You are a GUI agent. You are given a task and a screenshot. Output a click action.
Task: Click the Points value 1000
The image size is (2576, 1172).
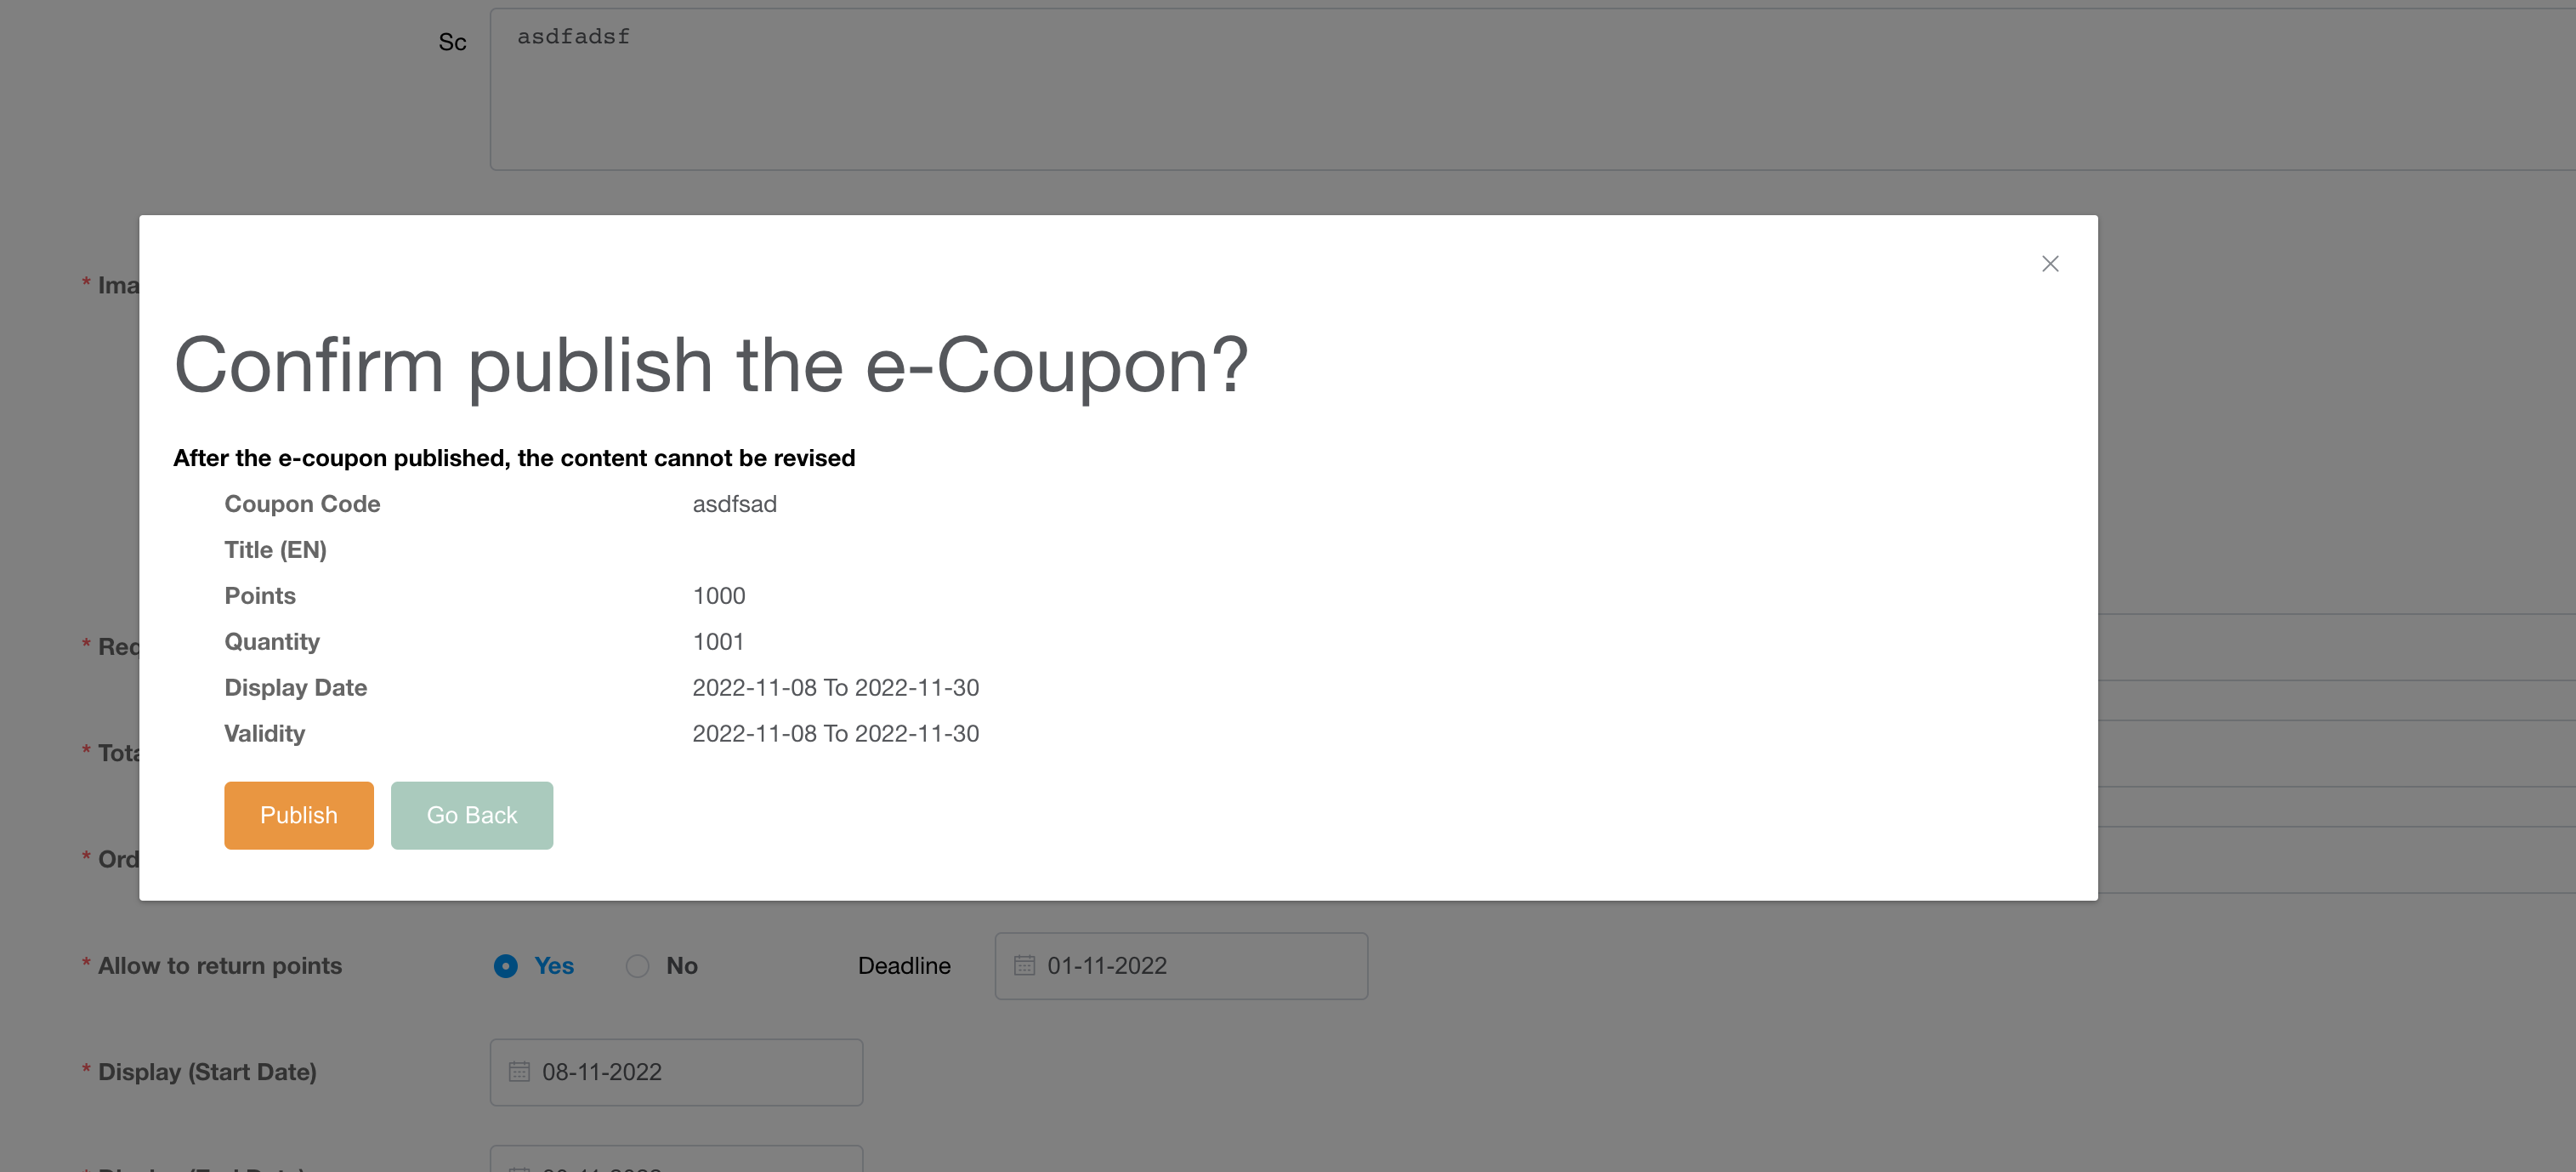(718, 596)
